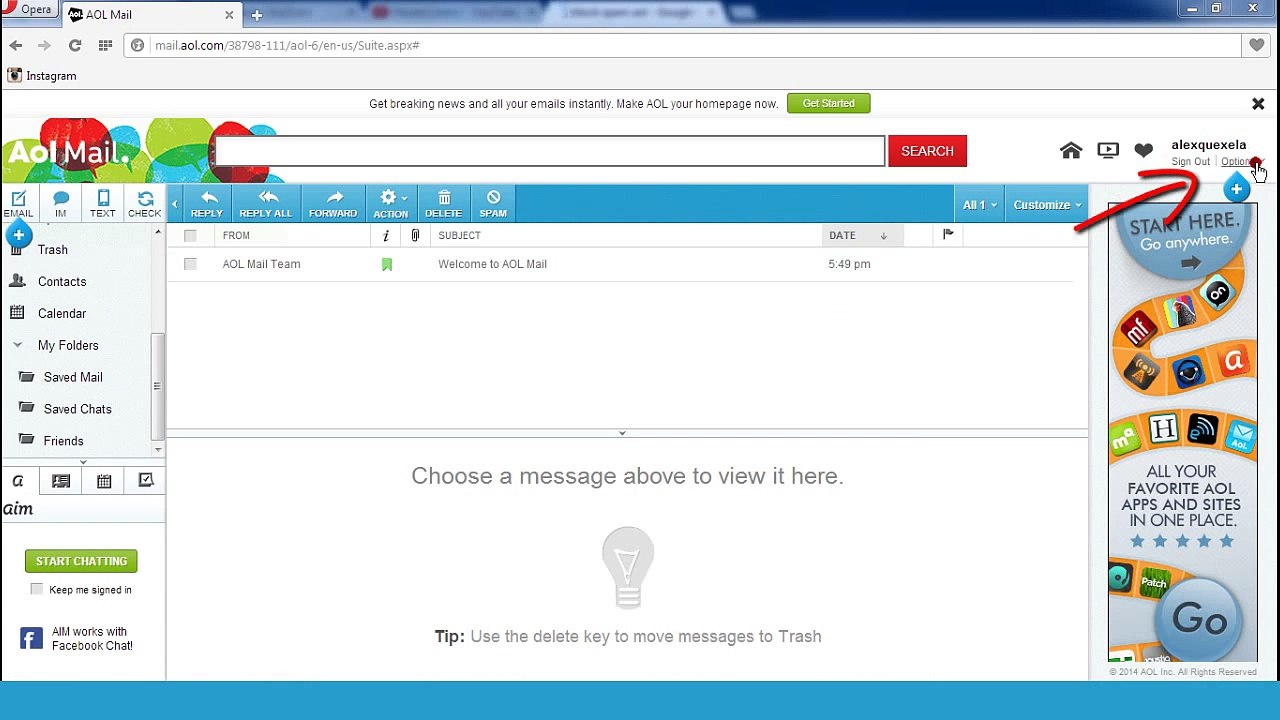This screenshot has width=1280, height=720.
Task: Open the video player icon in the header
Action: (1108, 150)
